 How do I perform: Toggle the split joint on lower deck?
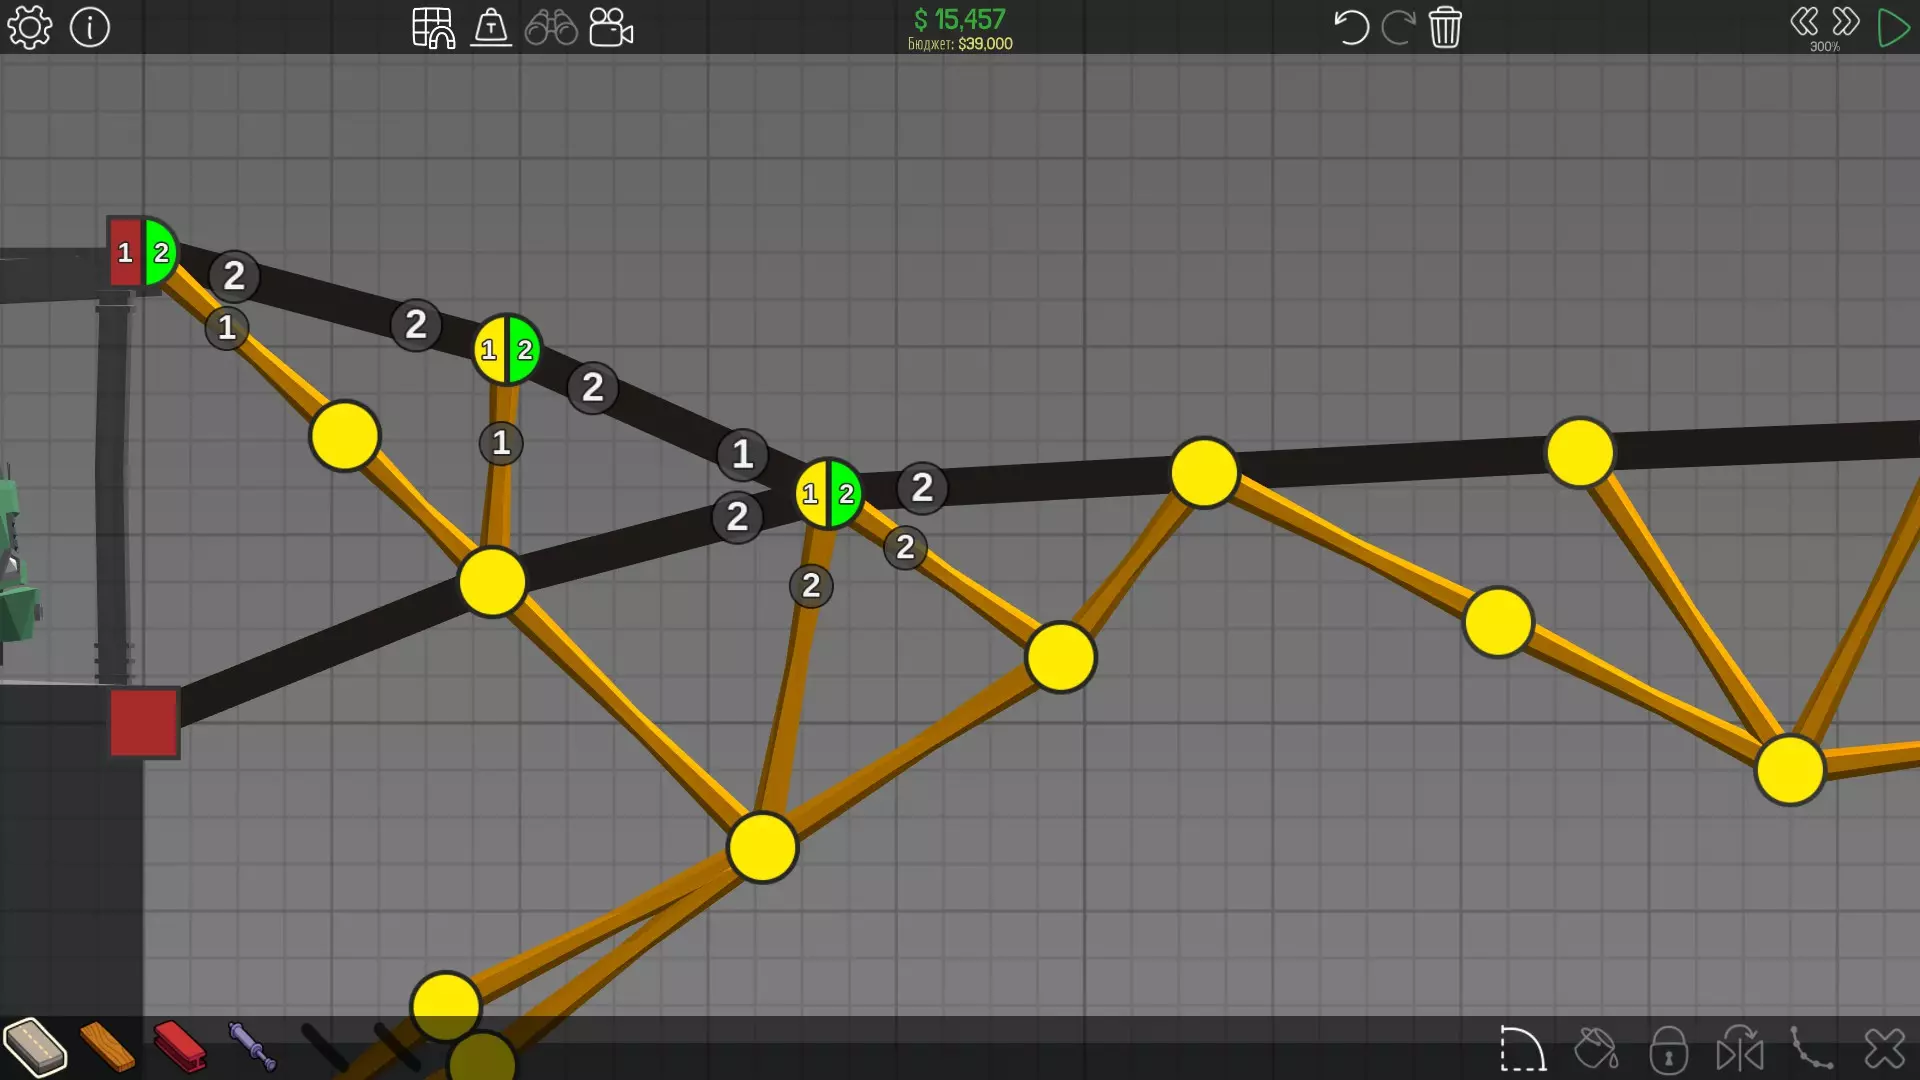pyautogui.click(x=829, y=493)
